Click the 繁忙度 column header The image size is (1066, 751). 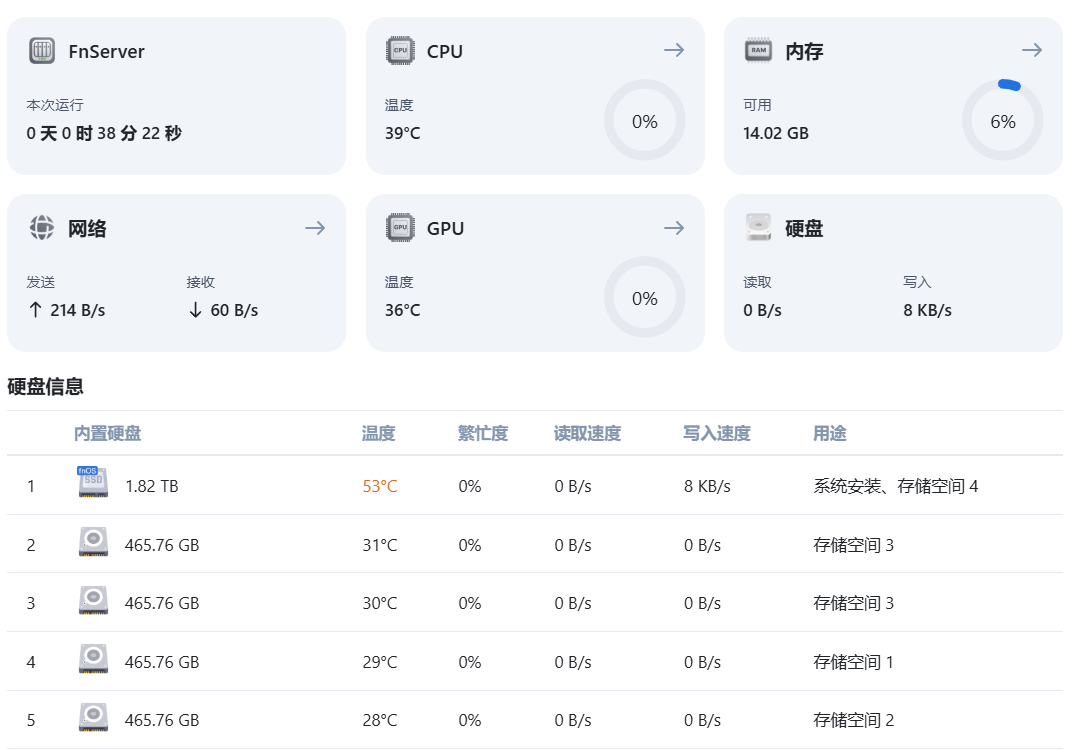click(x=483, y=433)
